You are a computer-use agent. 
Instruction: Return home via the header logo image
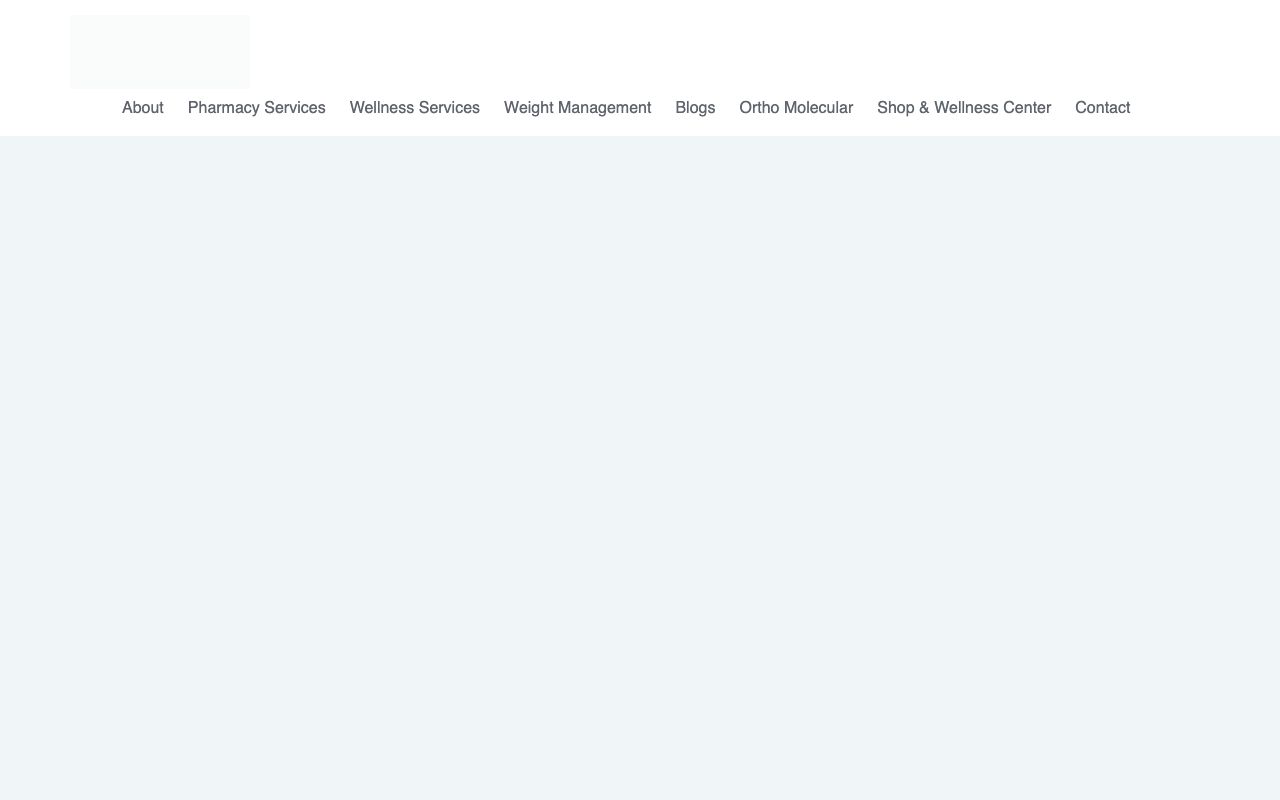(x=160, y=52)
